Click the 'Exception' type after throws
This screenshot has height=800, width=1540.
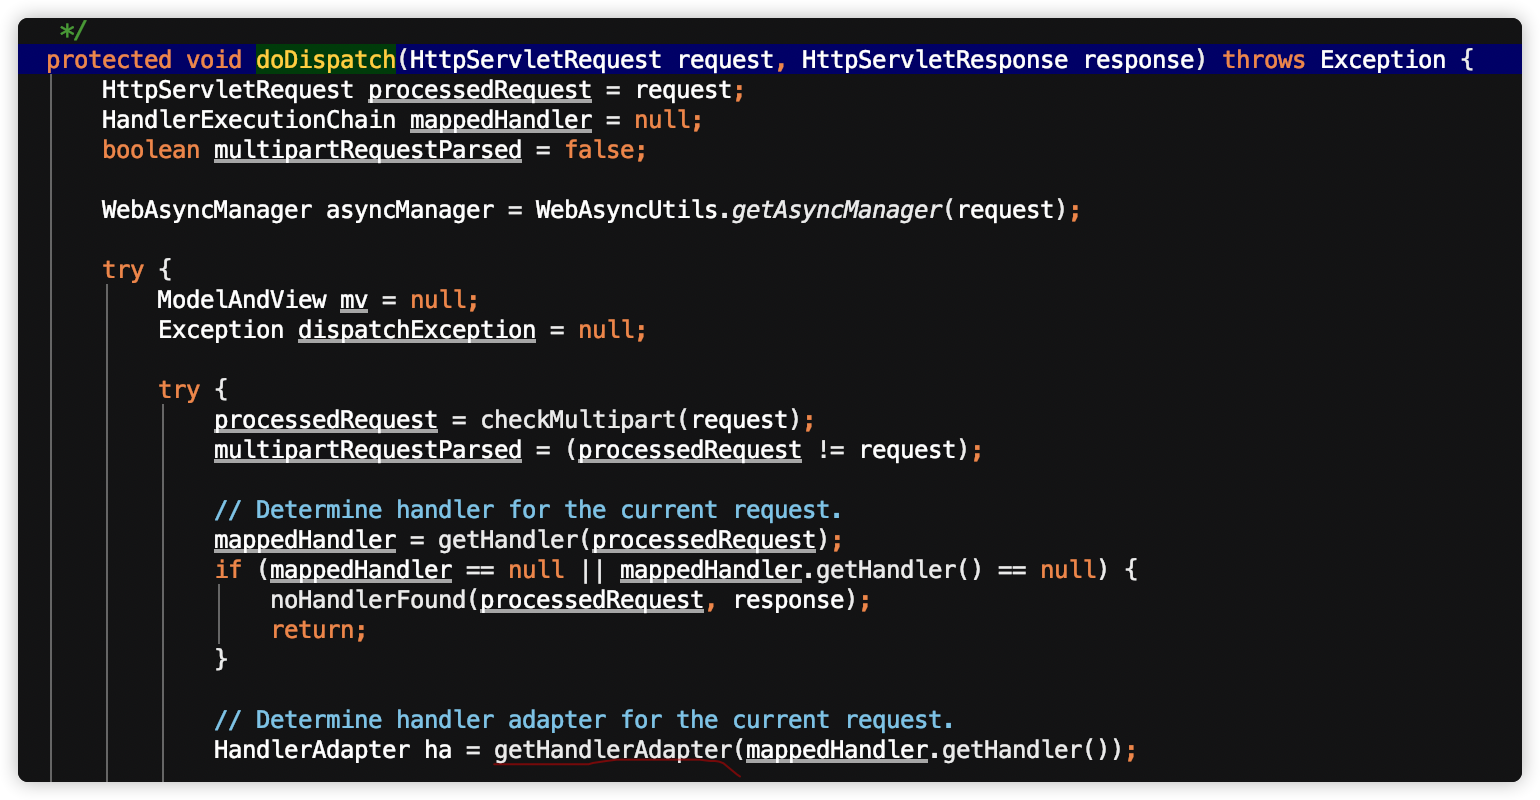point(1383,60)
